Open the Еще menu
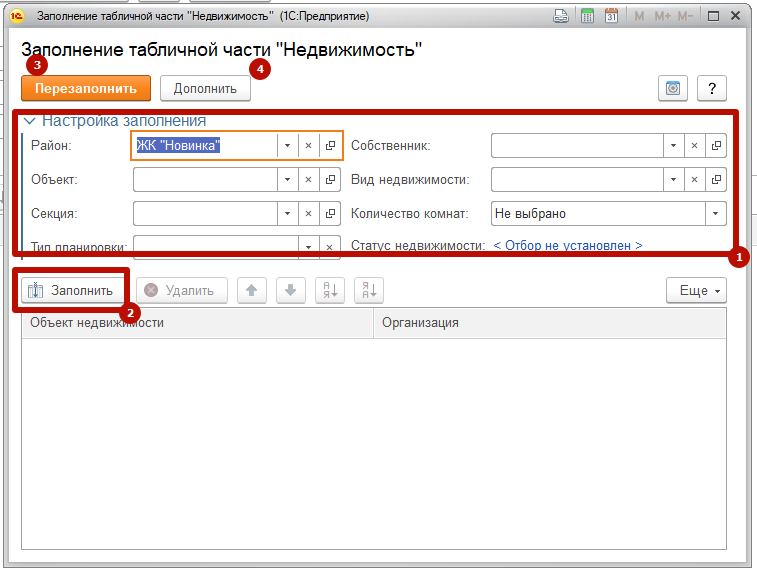Screen dimensions: 757x572 pyautogui.click(x=696, y=290)
